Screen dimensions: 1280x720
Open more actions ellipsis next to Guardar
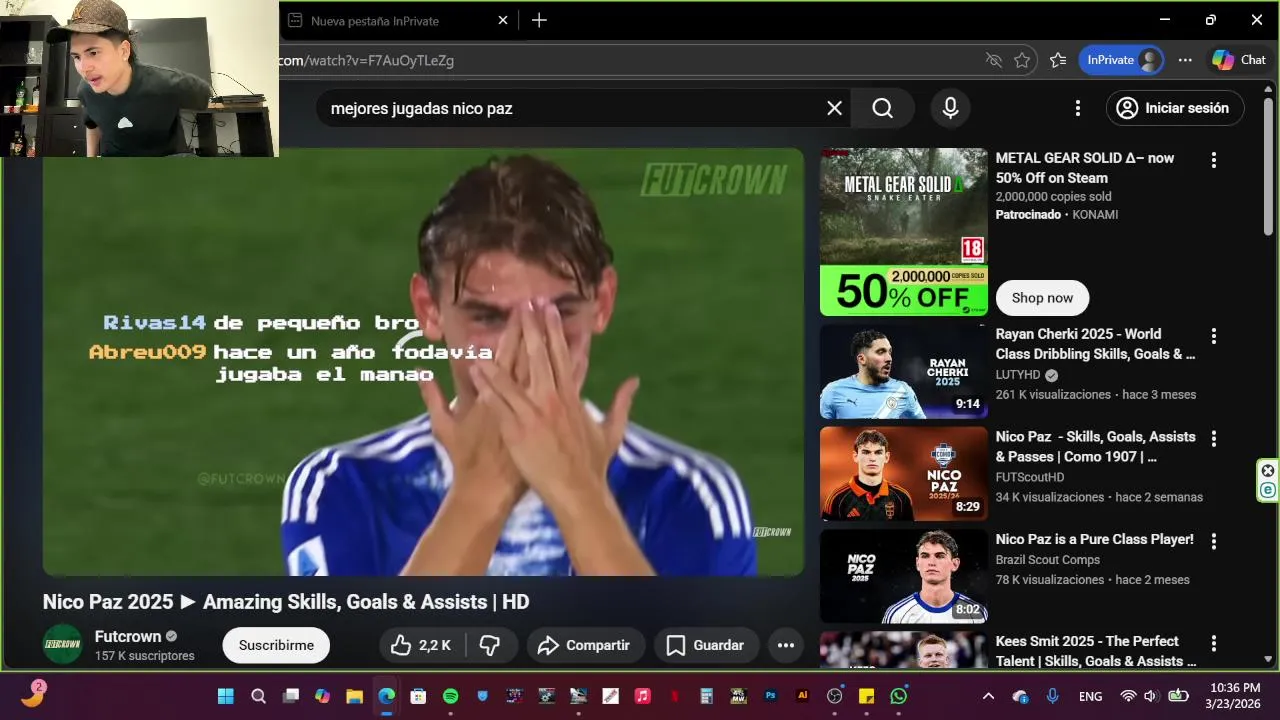786,645
